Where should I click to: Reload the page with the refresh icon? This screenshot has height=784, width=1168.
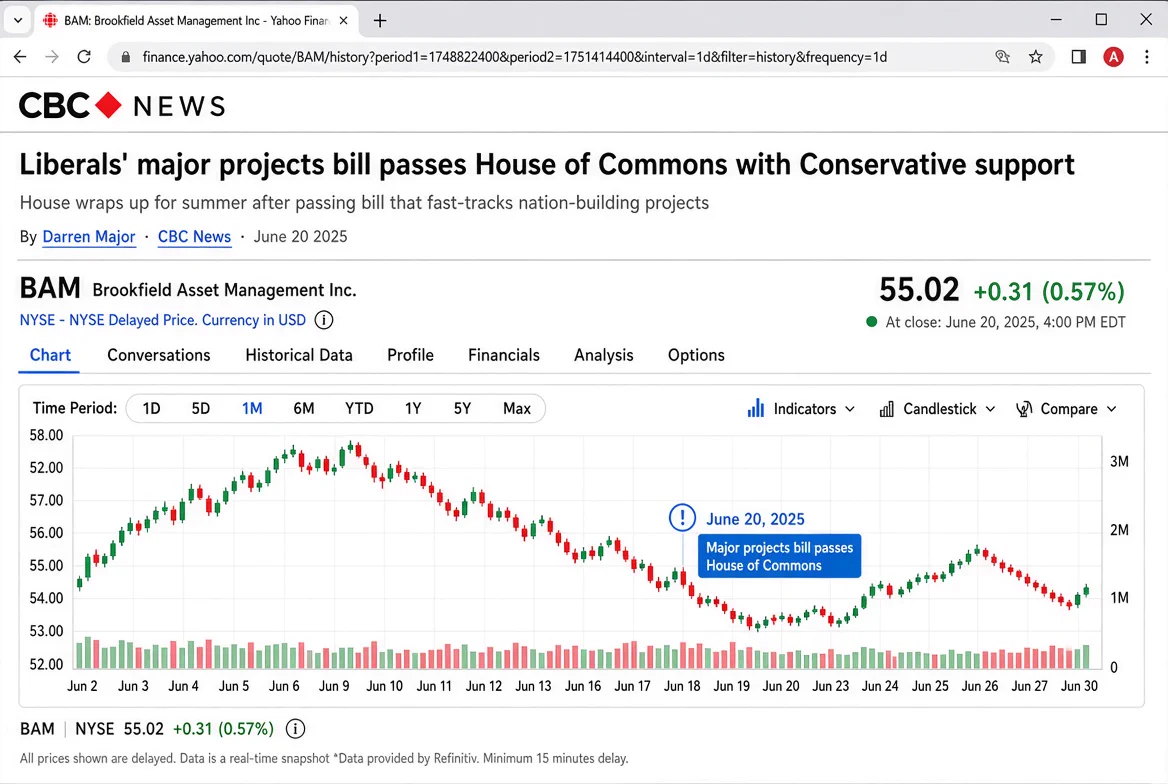(84, 57)
